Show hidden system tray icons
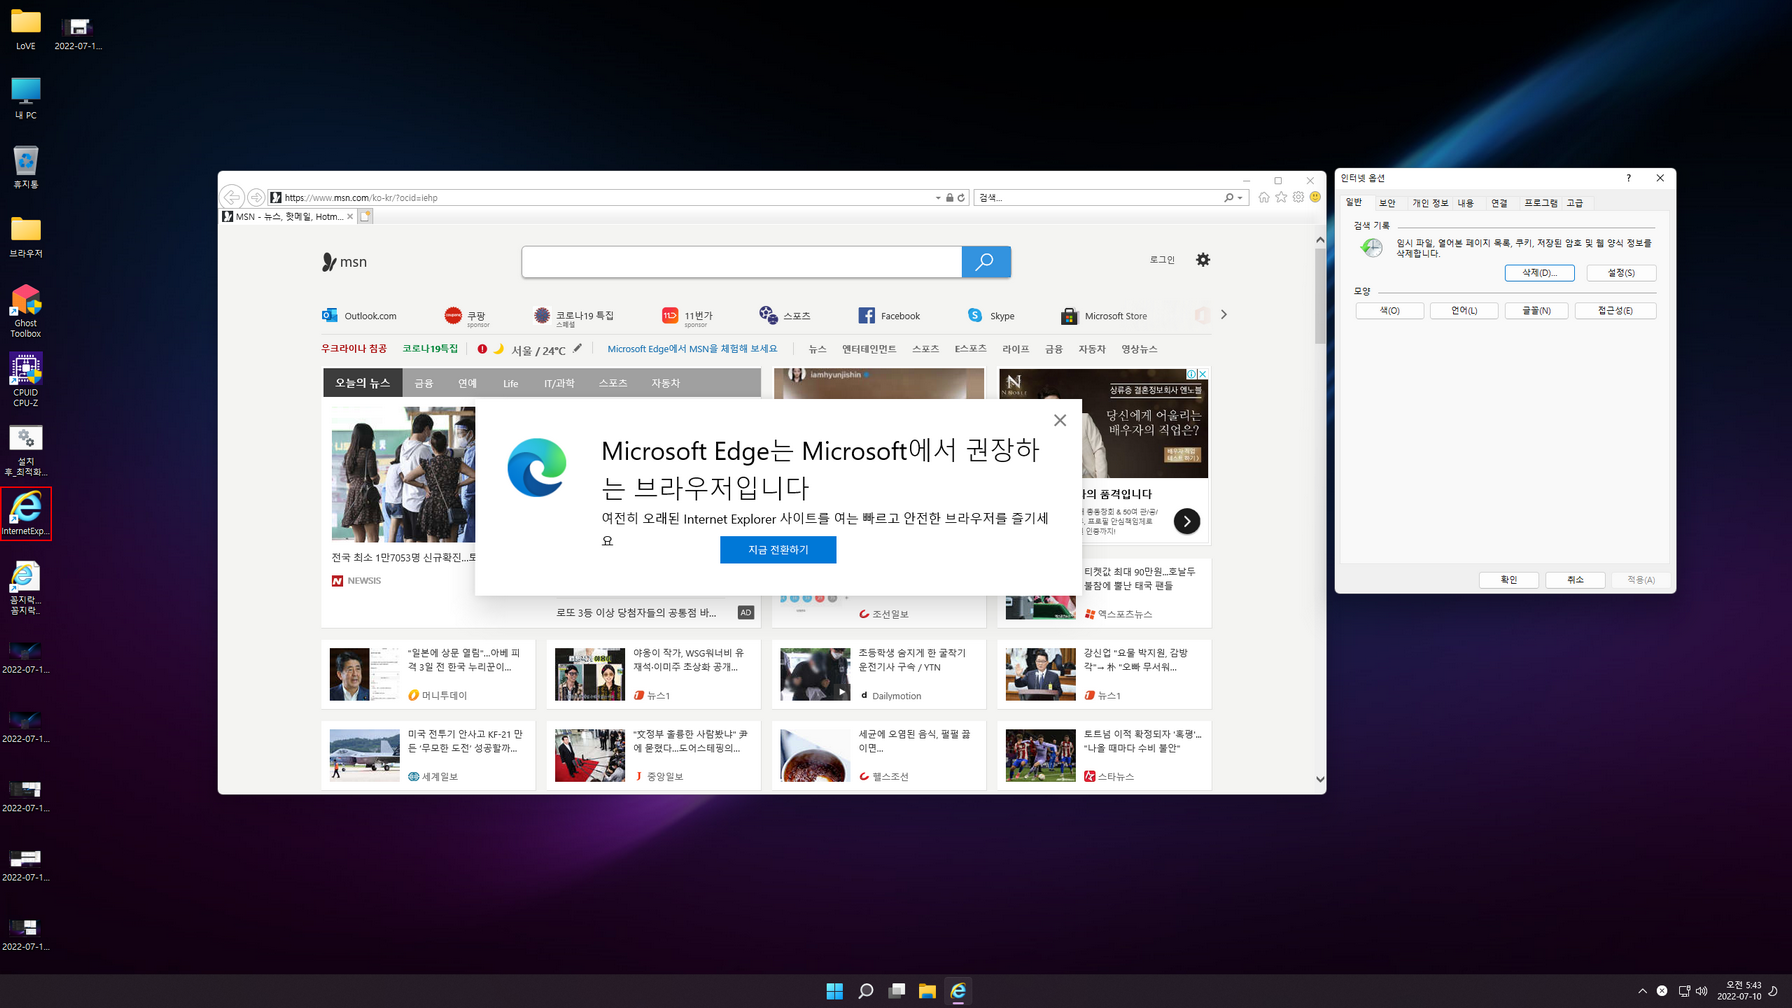The width and height of the screenshot is (1792, 1008). coord(1642,991)
